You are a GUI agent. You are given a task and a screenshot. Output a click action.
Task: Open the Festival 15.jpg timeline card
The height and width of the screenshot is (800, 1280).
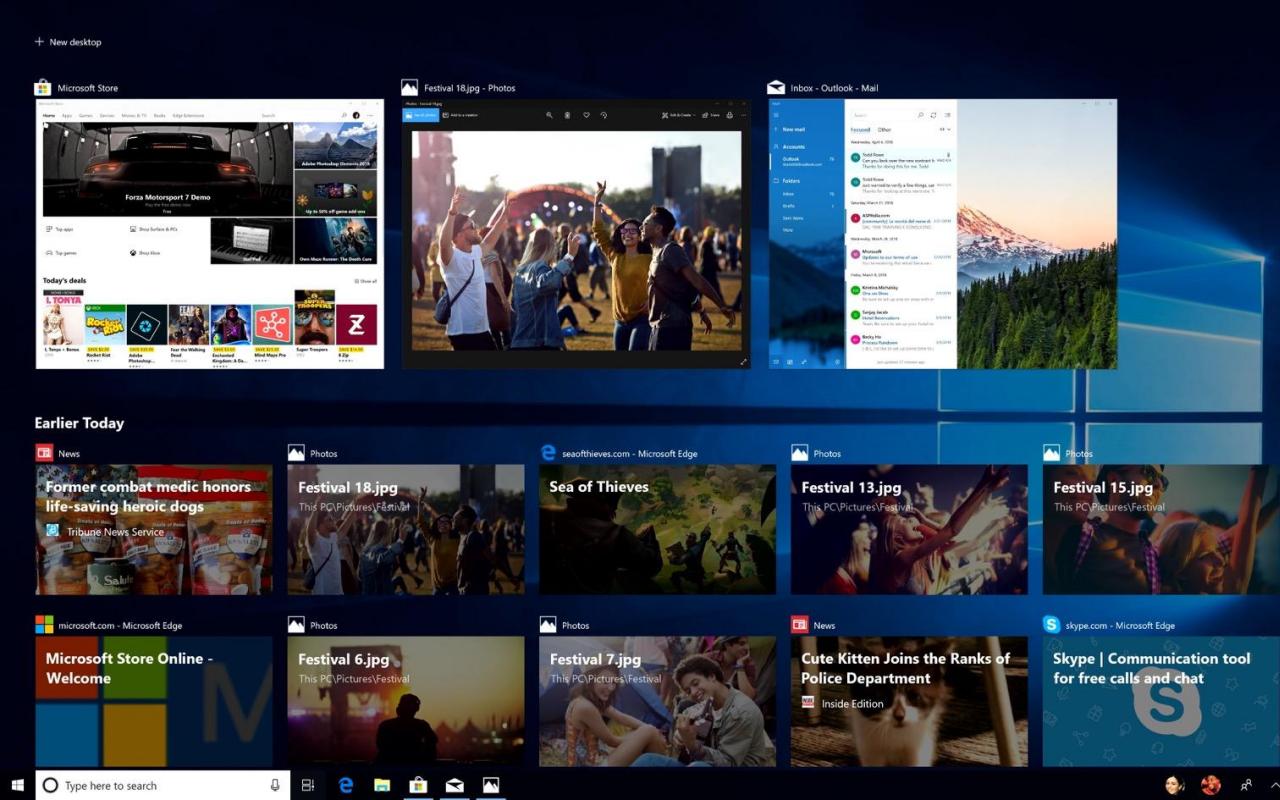(x=1161, y=529)
